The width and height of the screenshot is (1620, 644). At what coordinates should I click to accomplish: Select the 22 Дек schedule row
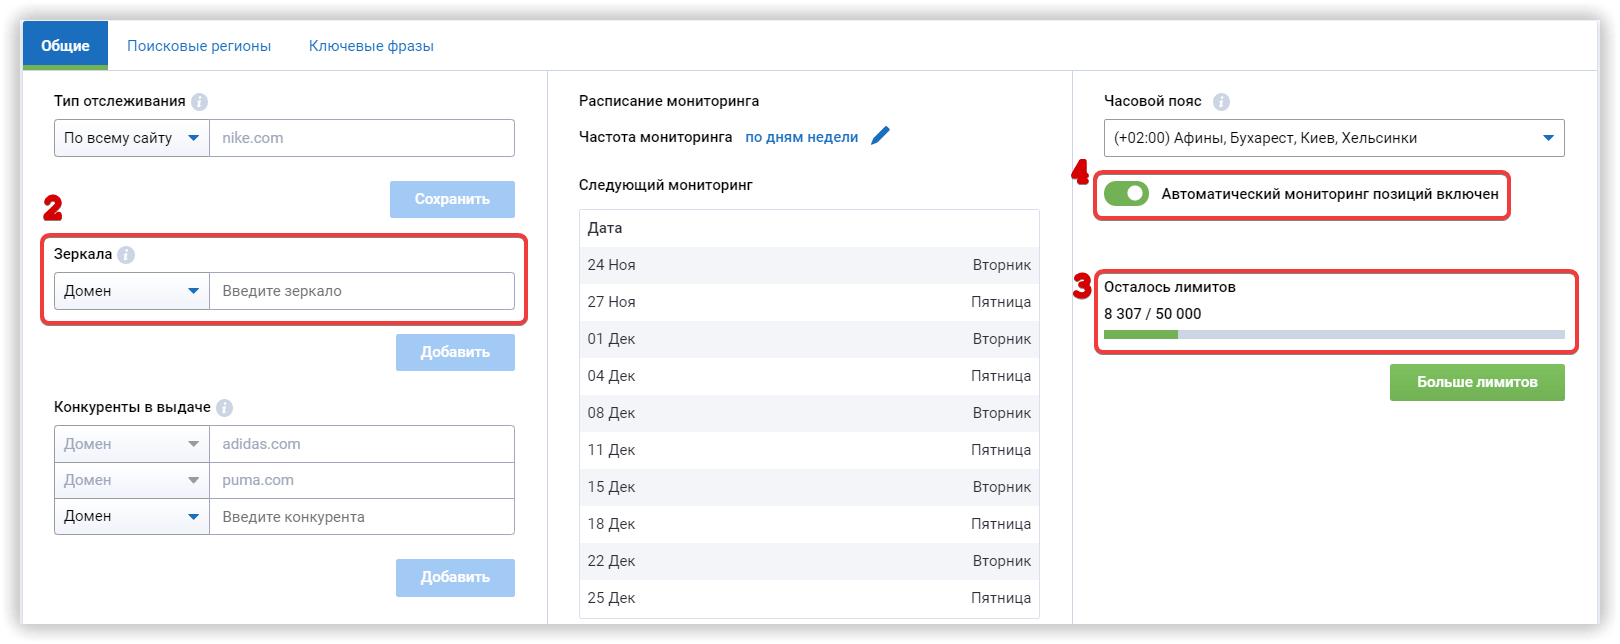809,561
